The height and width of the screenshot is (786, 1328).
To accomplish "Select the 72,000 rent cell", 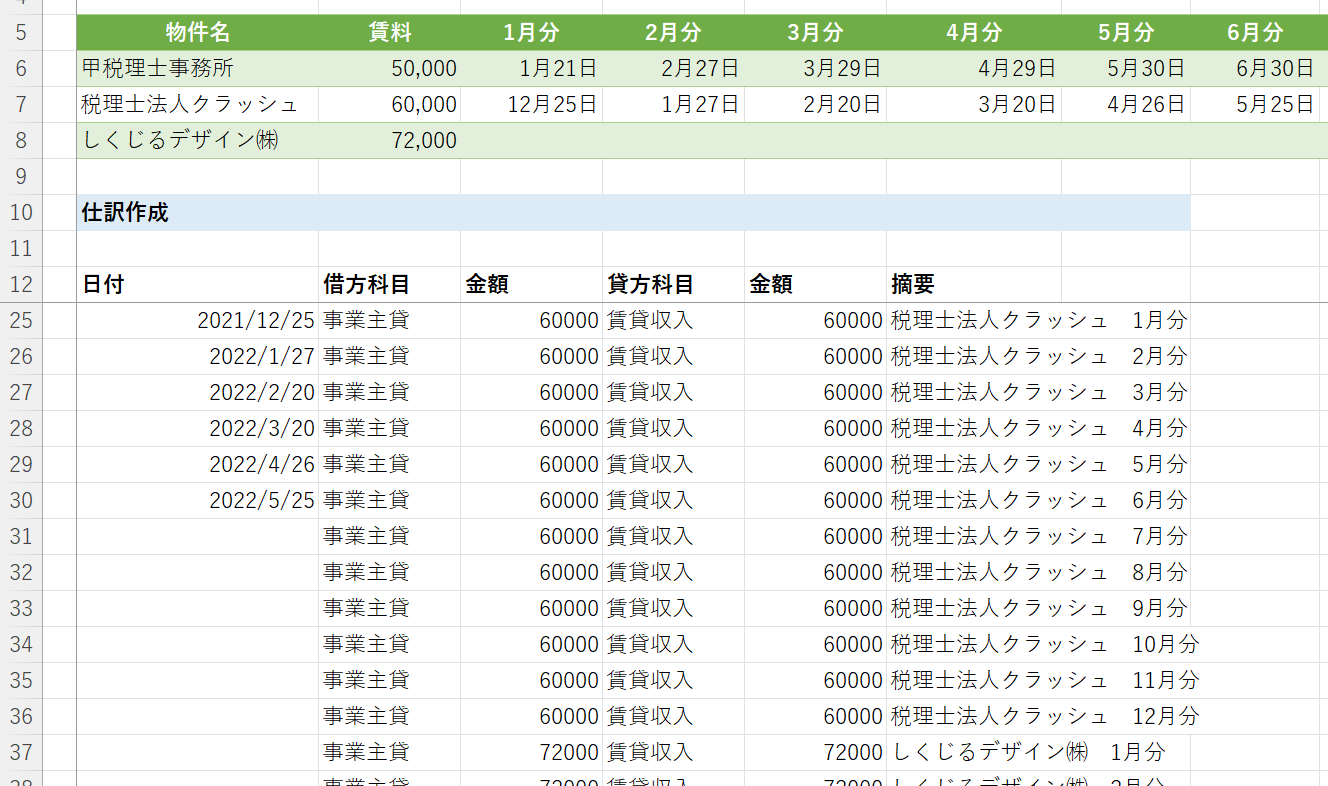I will (x=389, y=141).
